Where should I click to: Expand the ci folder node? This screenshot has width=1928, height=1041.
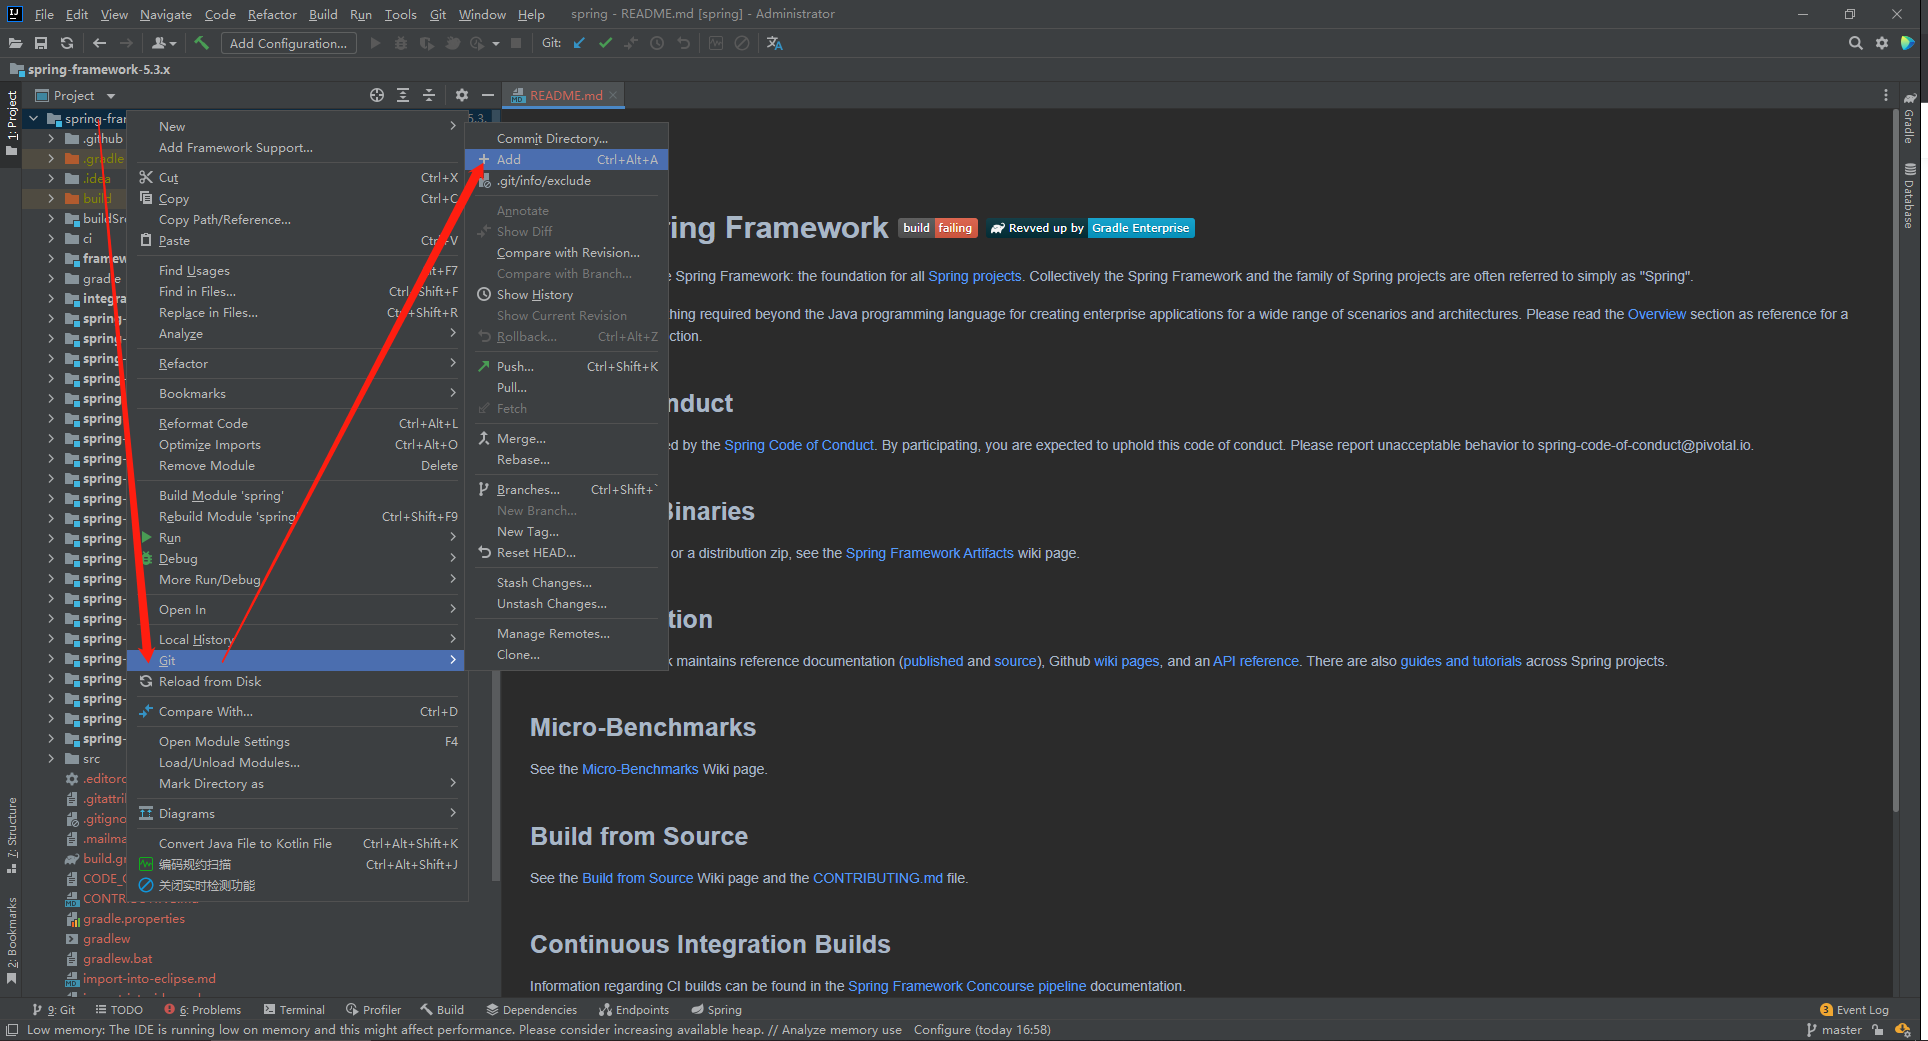[51, 239]
